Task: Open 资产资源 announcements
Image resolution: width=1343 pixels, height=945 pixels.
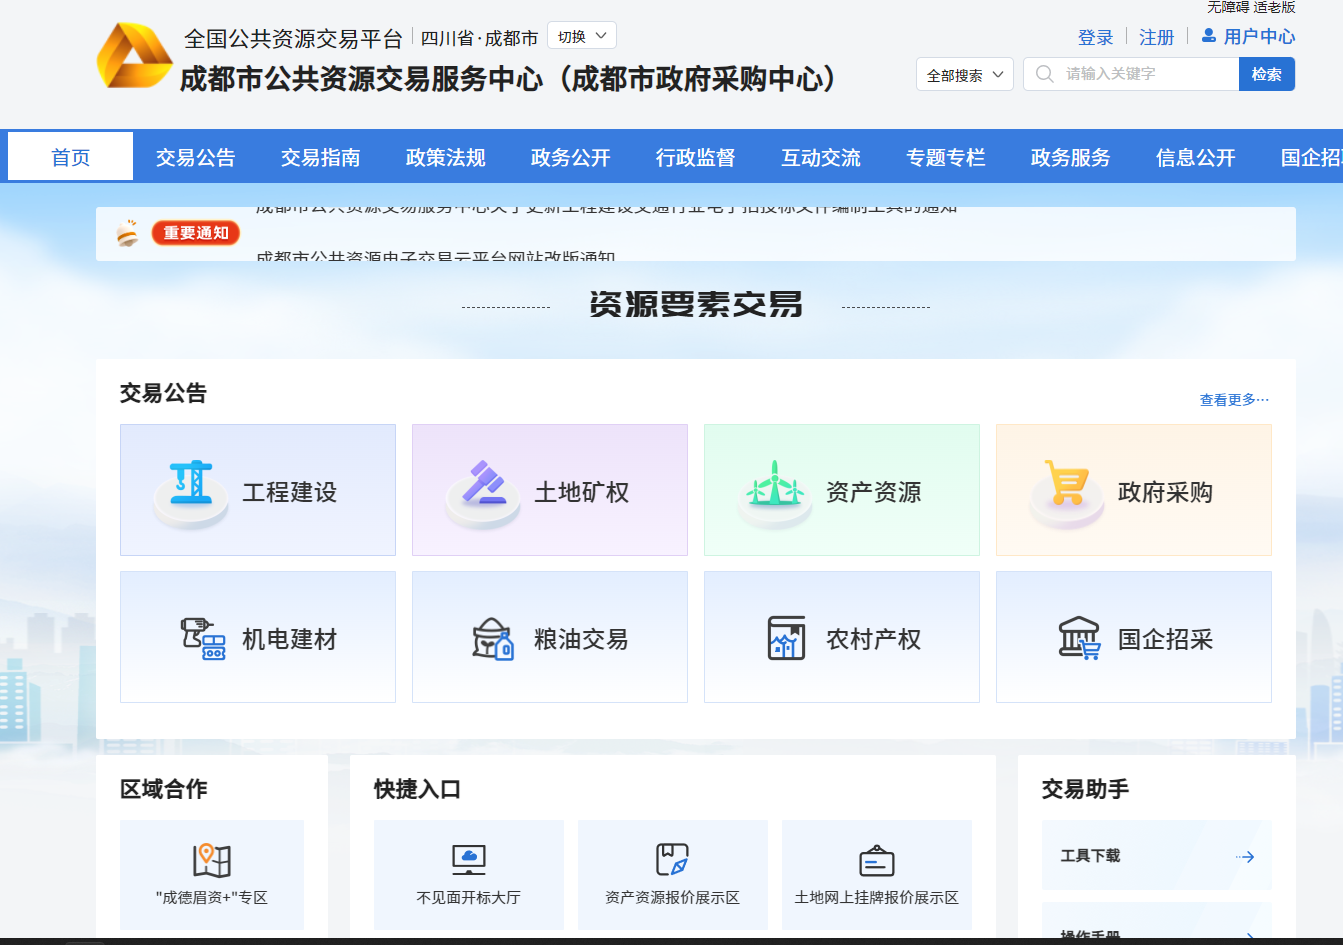Action: pos(841,489)
